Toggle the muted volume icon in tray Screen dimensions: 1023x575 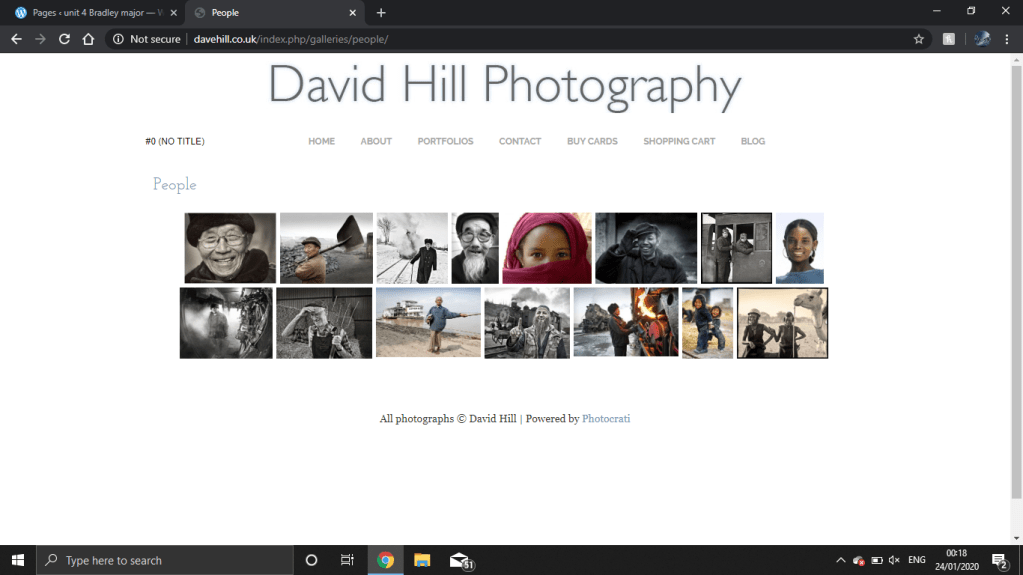(894, 560)
